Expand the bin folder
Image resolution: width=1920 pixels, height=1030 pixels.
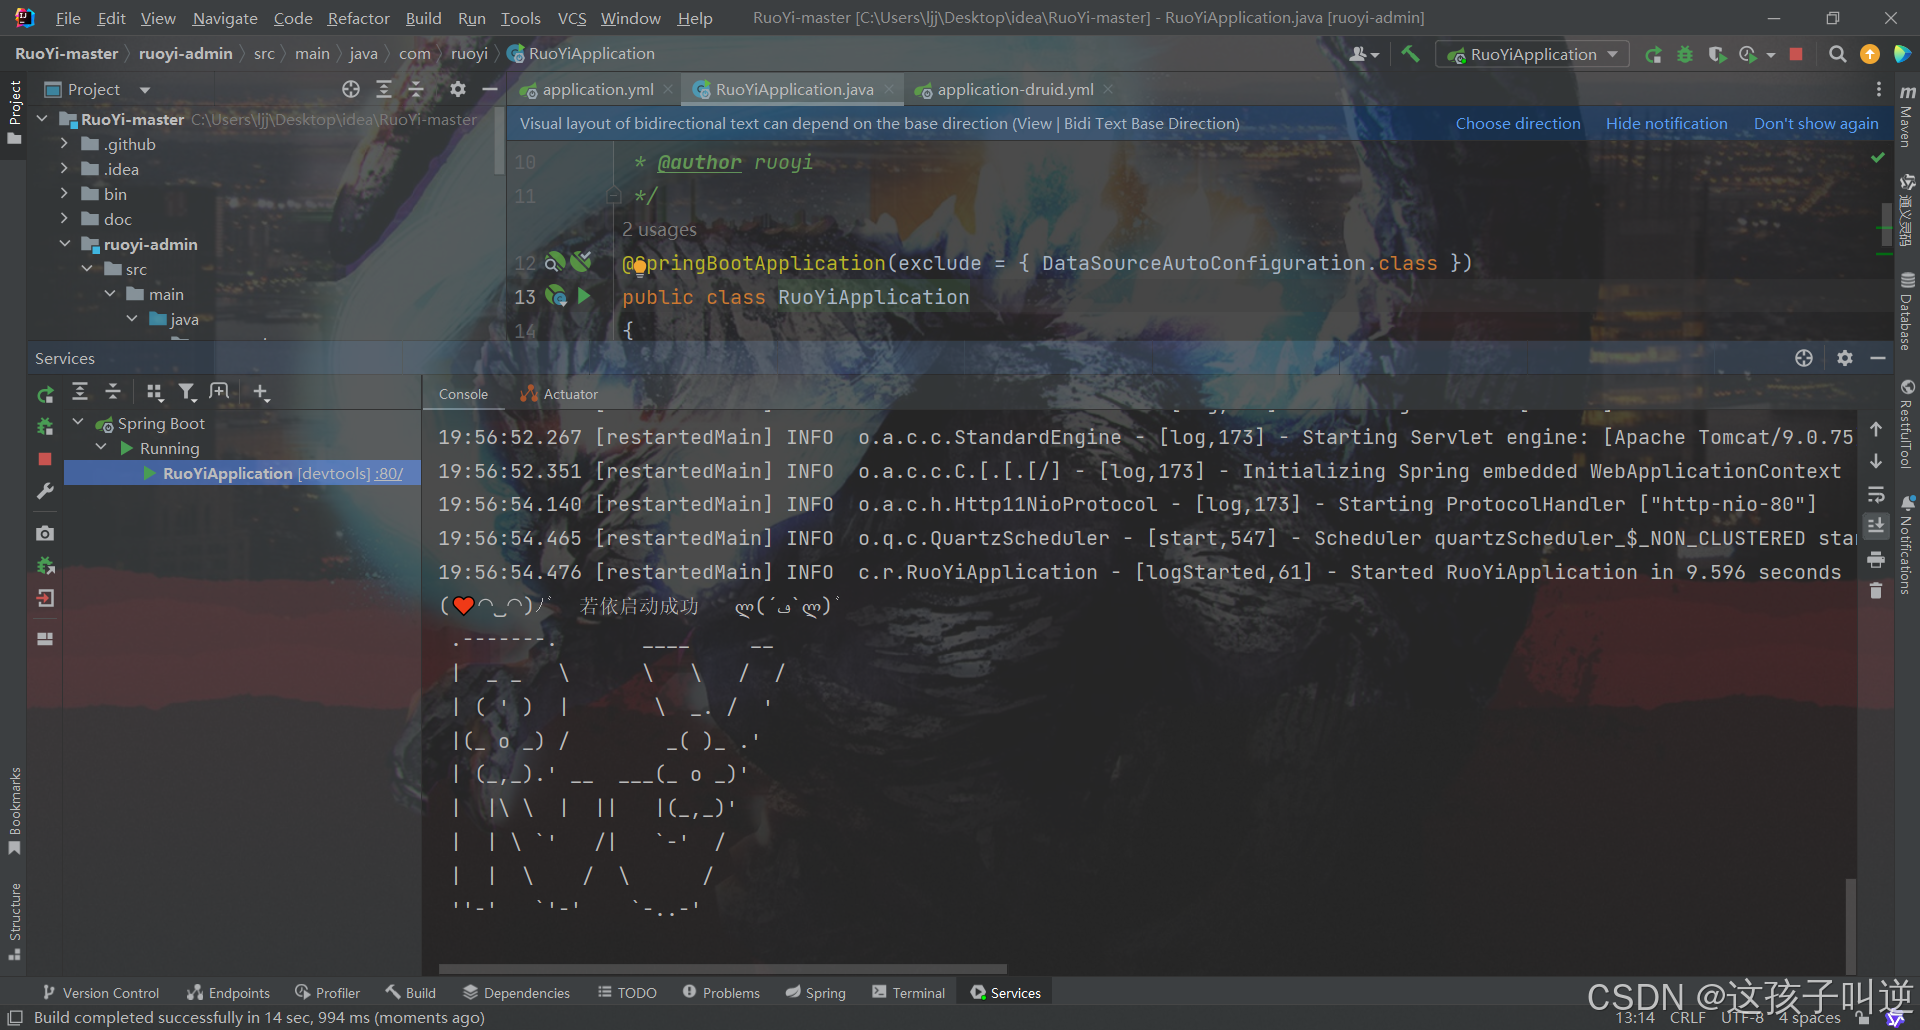tap(64, 194)
